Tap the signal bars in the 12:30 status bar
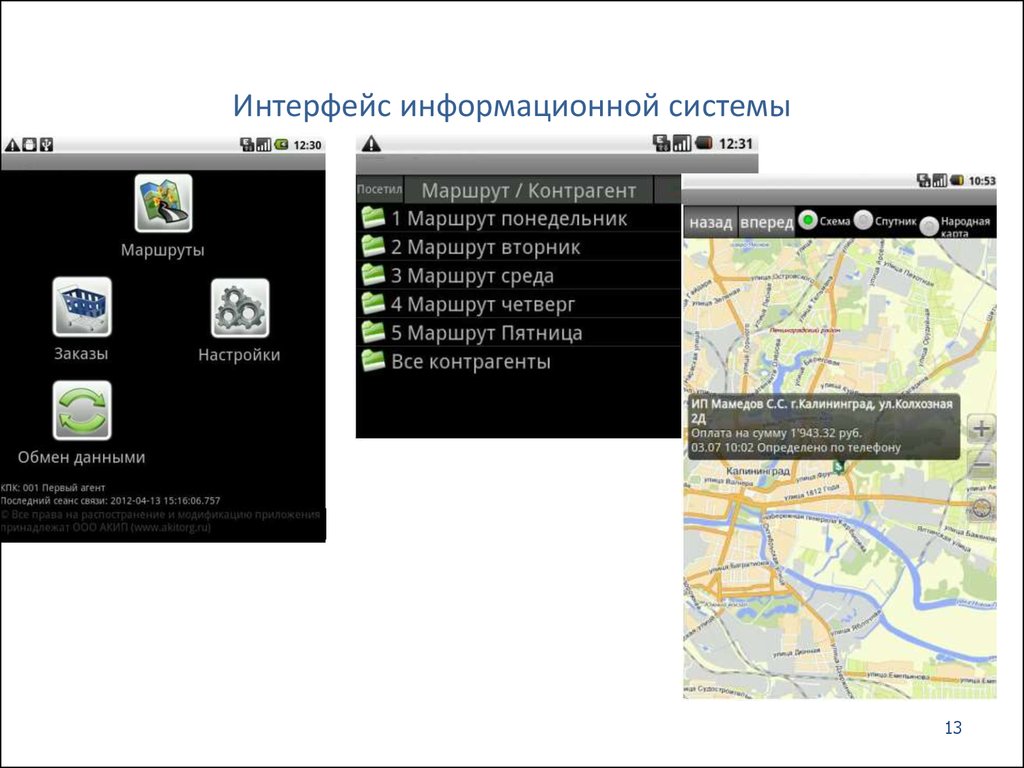1024x768 pixels. click(x=263, y=145)
